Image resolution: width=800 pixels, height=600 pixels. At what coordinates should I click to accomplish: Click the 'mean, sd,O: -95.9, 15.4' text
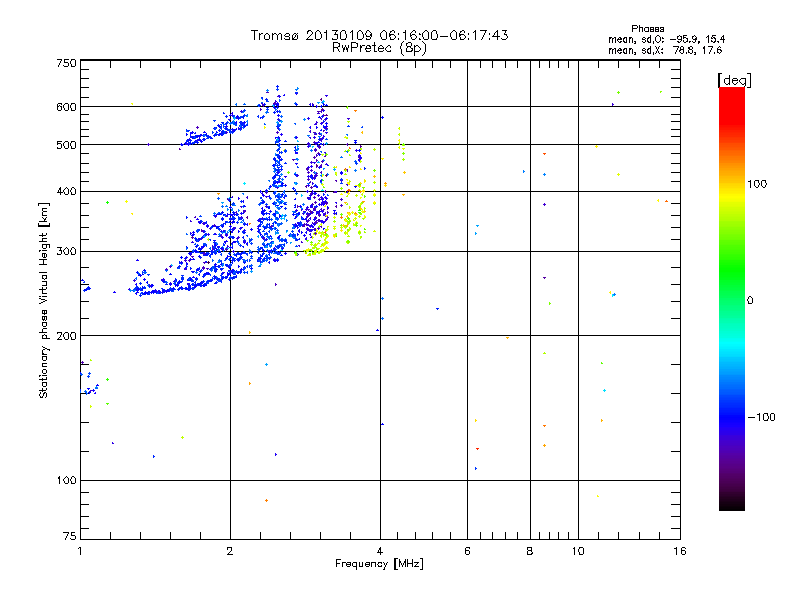[x=666, y=39]
